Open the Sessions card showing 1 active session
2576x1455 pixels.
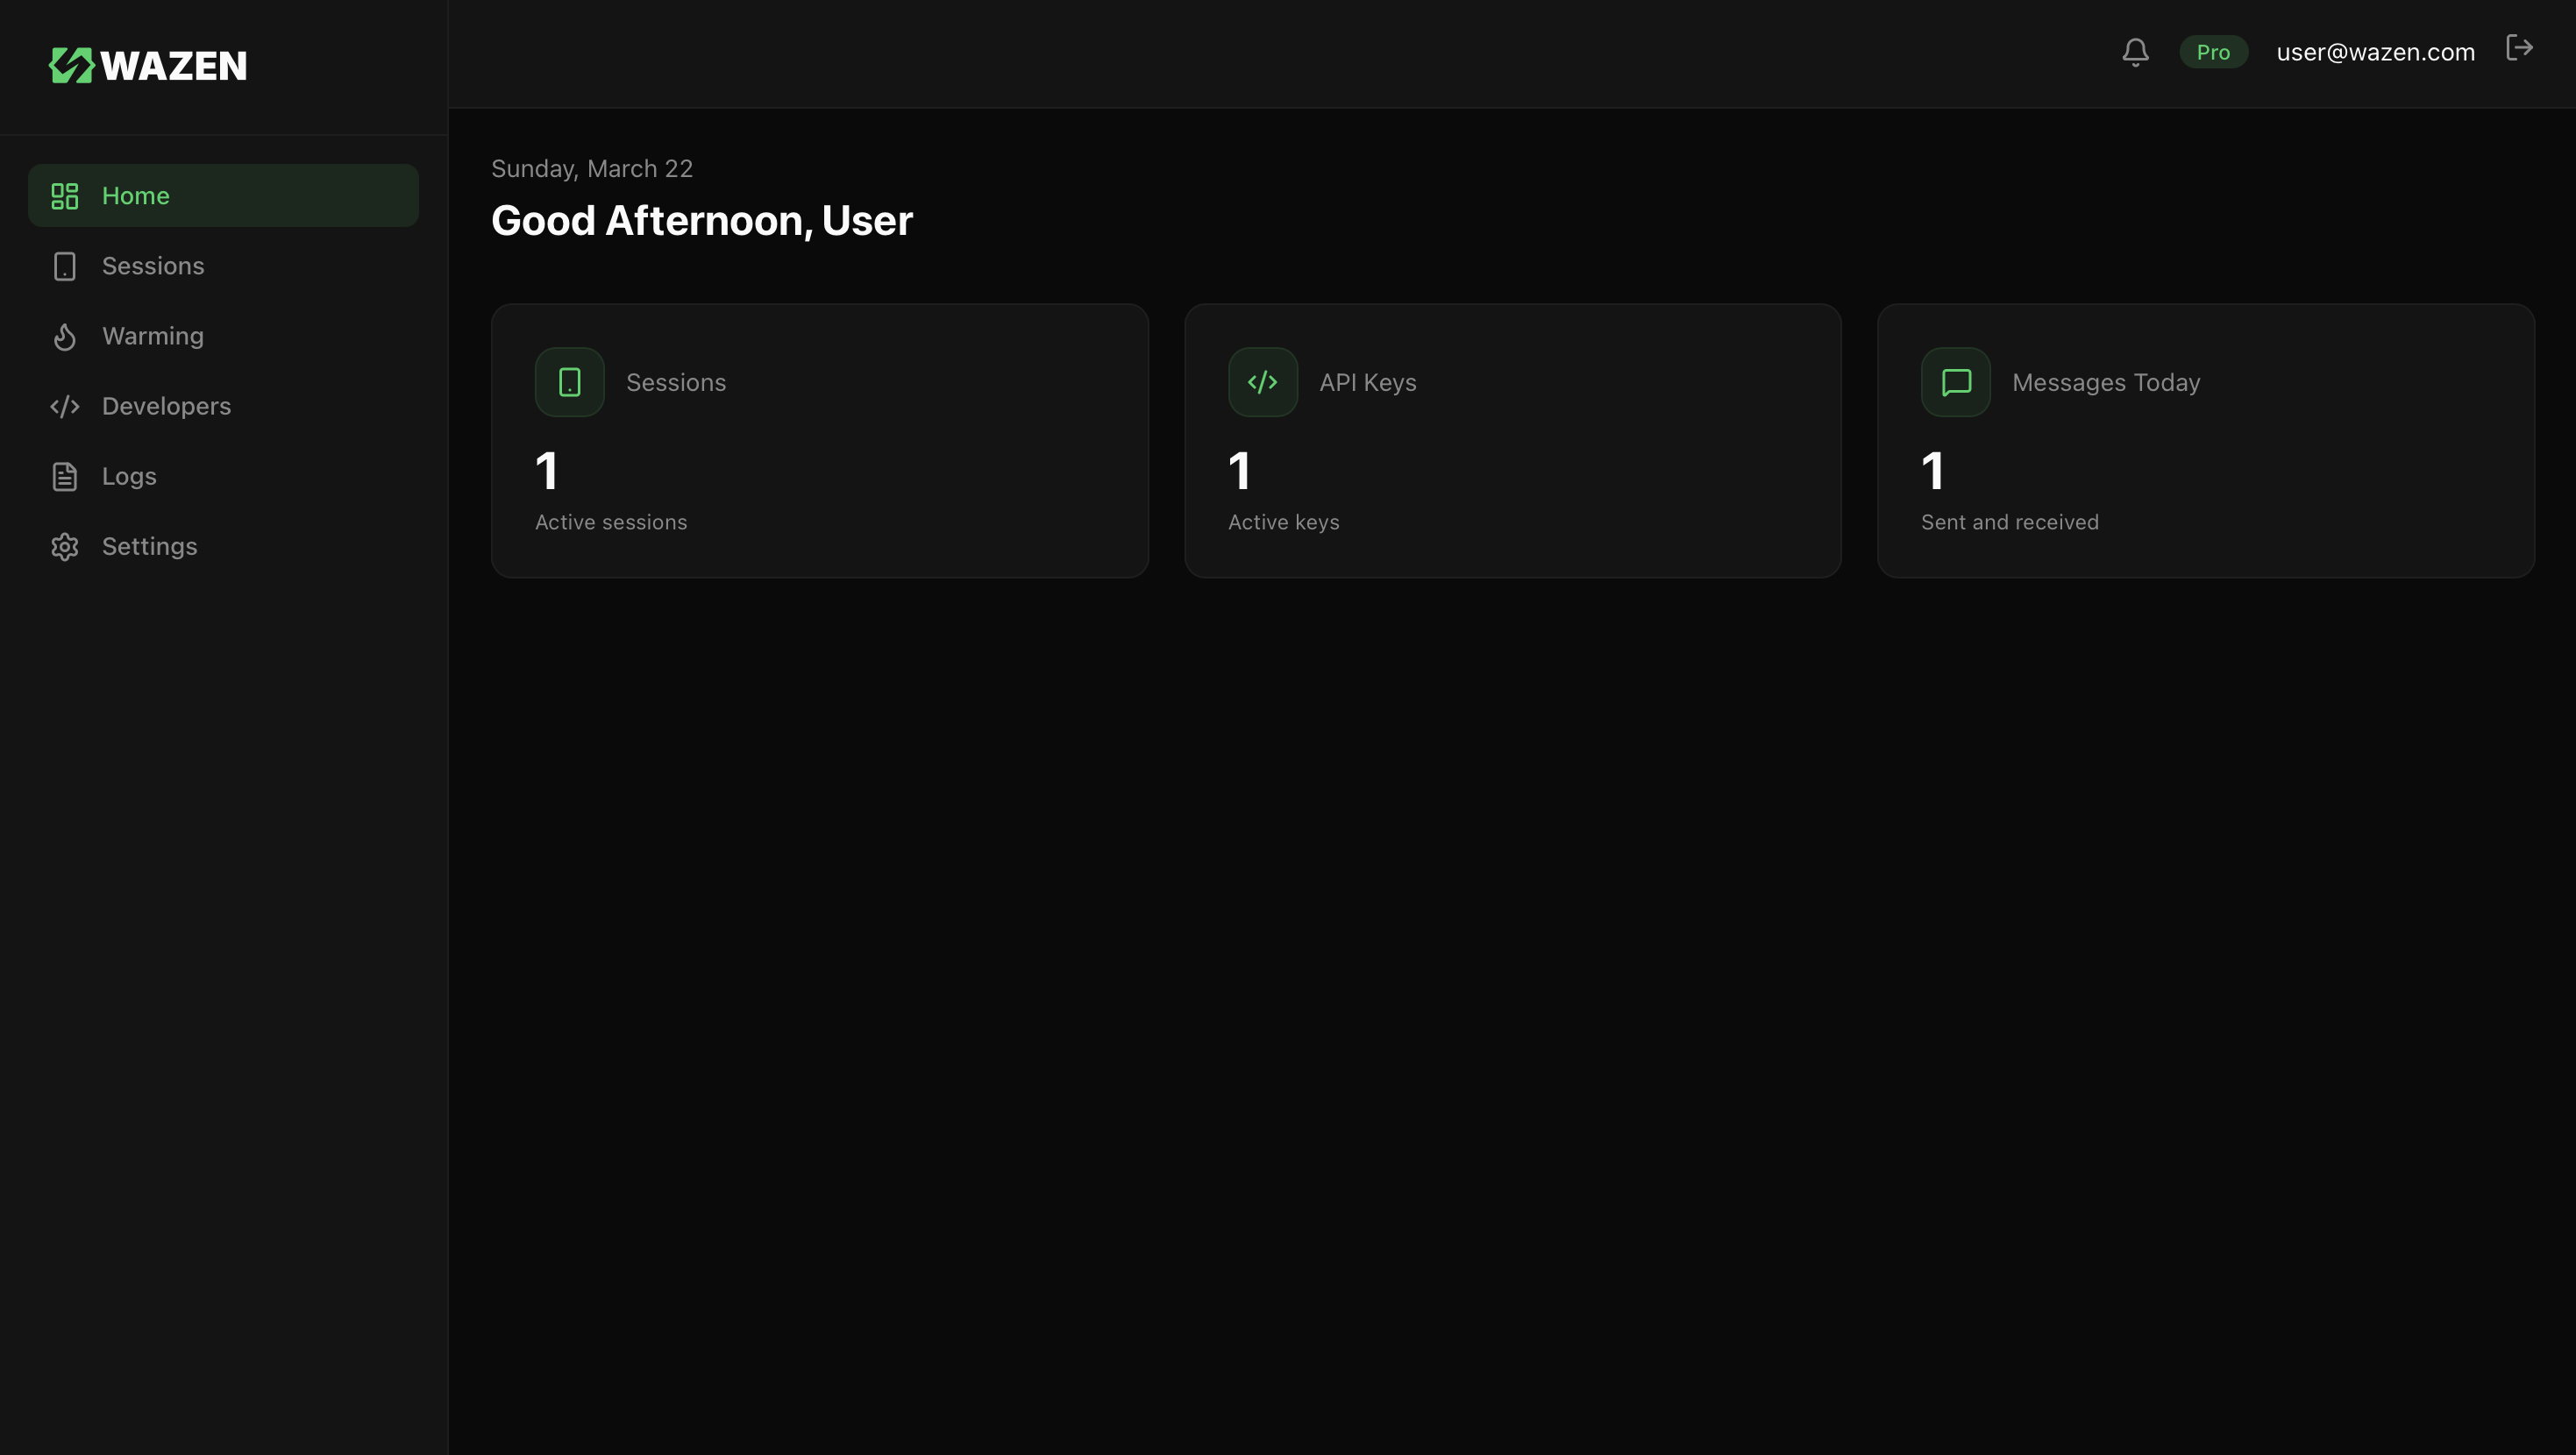(819, 440)
